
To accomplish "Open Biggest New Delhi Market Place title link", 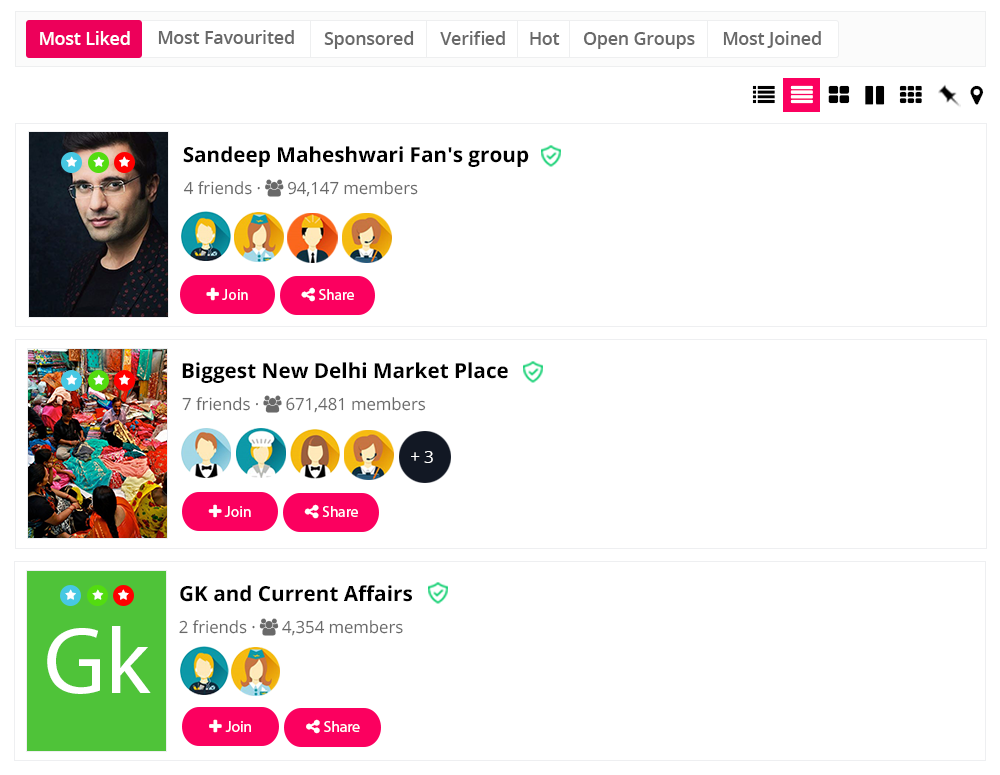I will coord(345,371).
